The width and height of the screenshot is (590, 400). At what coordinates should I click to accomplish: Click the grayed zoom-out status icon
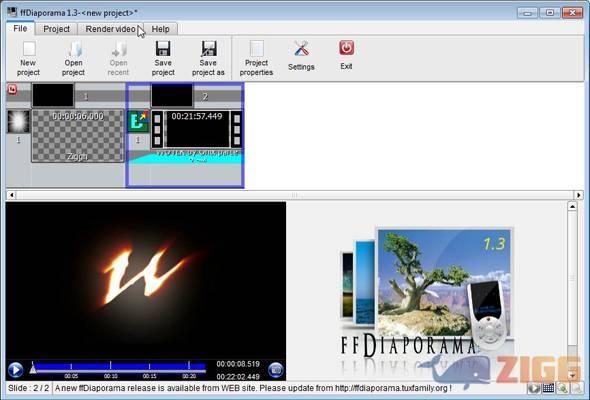(x=577, y=388)
